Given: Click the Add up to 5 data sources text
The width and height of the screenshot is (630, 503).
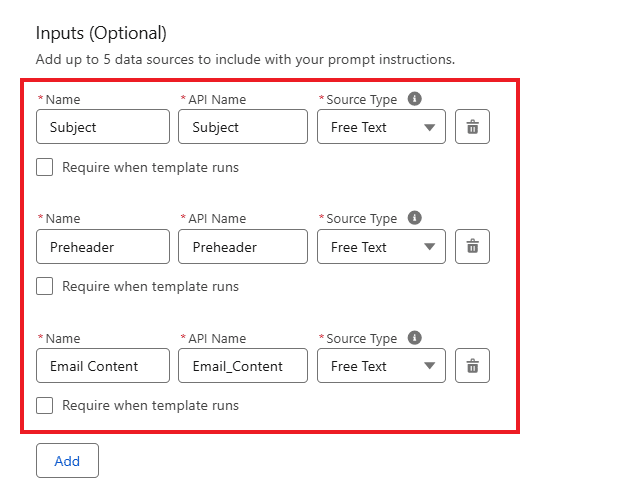Looking at the screenshot, I should click(x=245, y=59).
